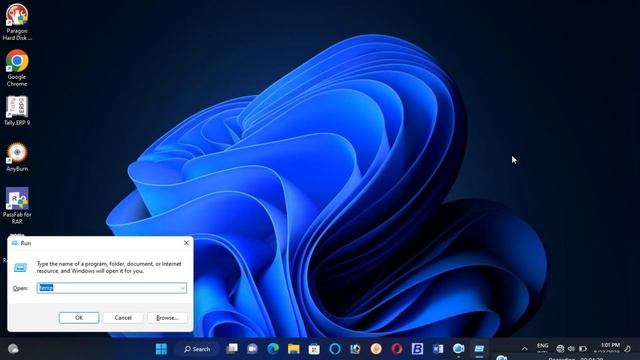Open File Explorer from the taskbar
Viewport: 640px width, 360px height.
tap(293, 349)
